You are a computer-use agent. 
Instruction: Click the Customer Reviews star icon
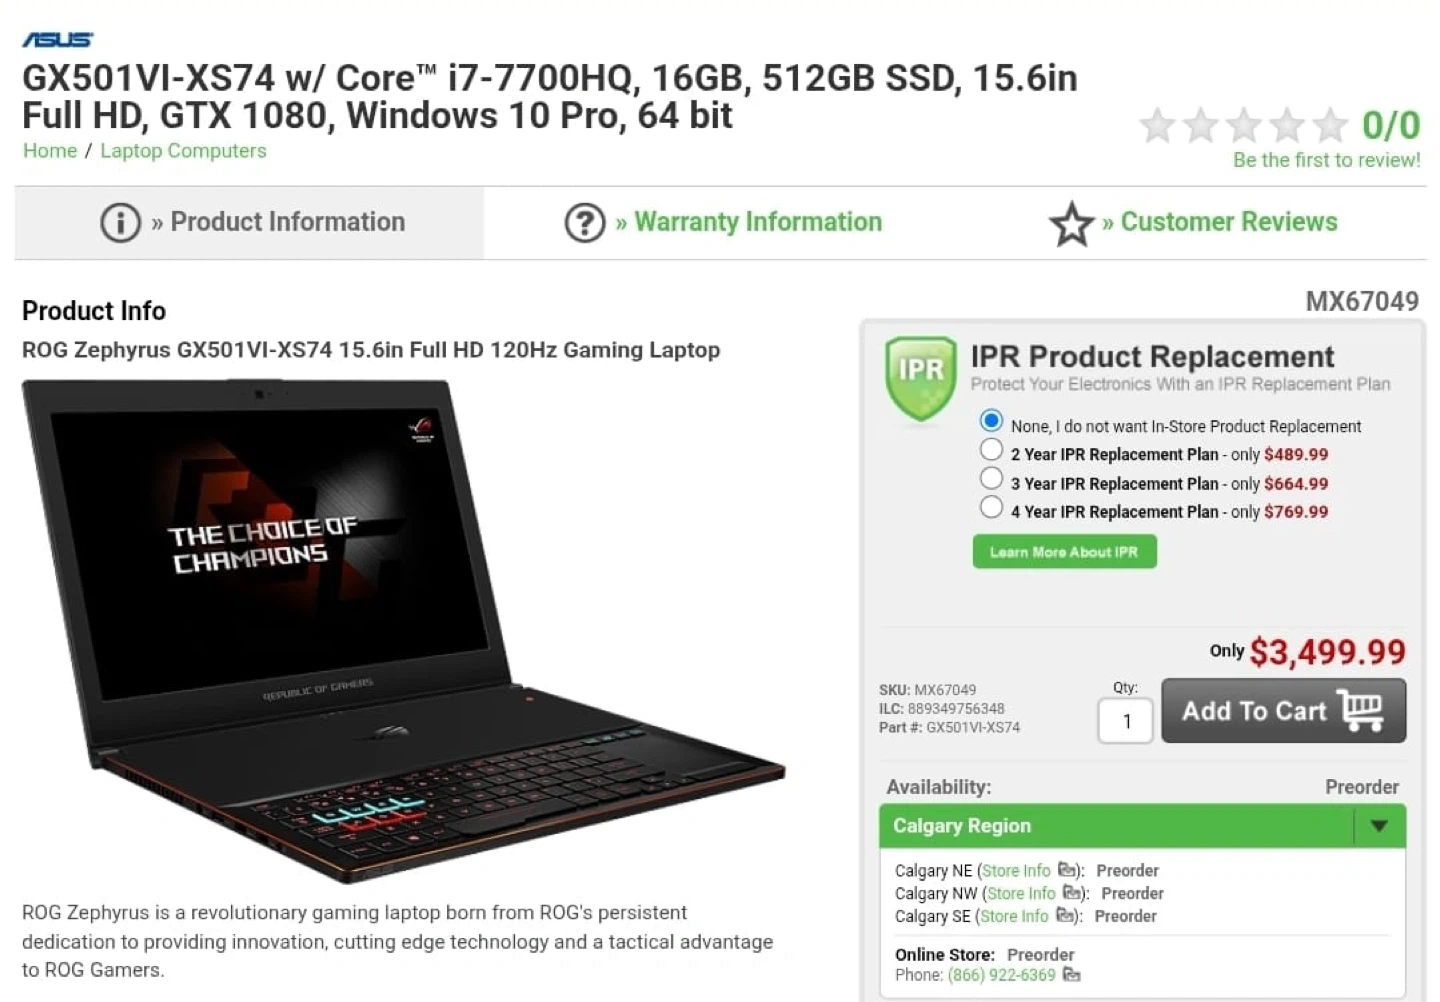pyautogui.click(x=1071, y=223)
